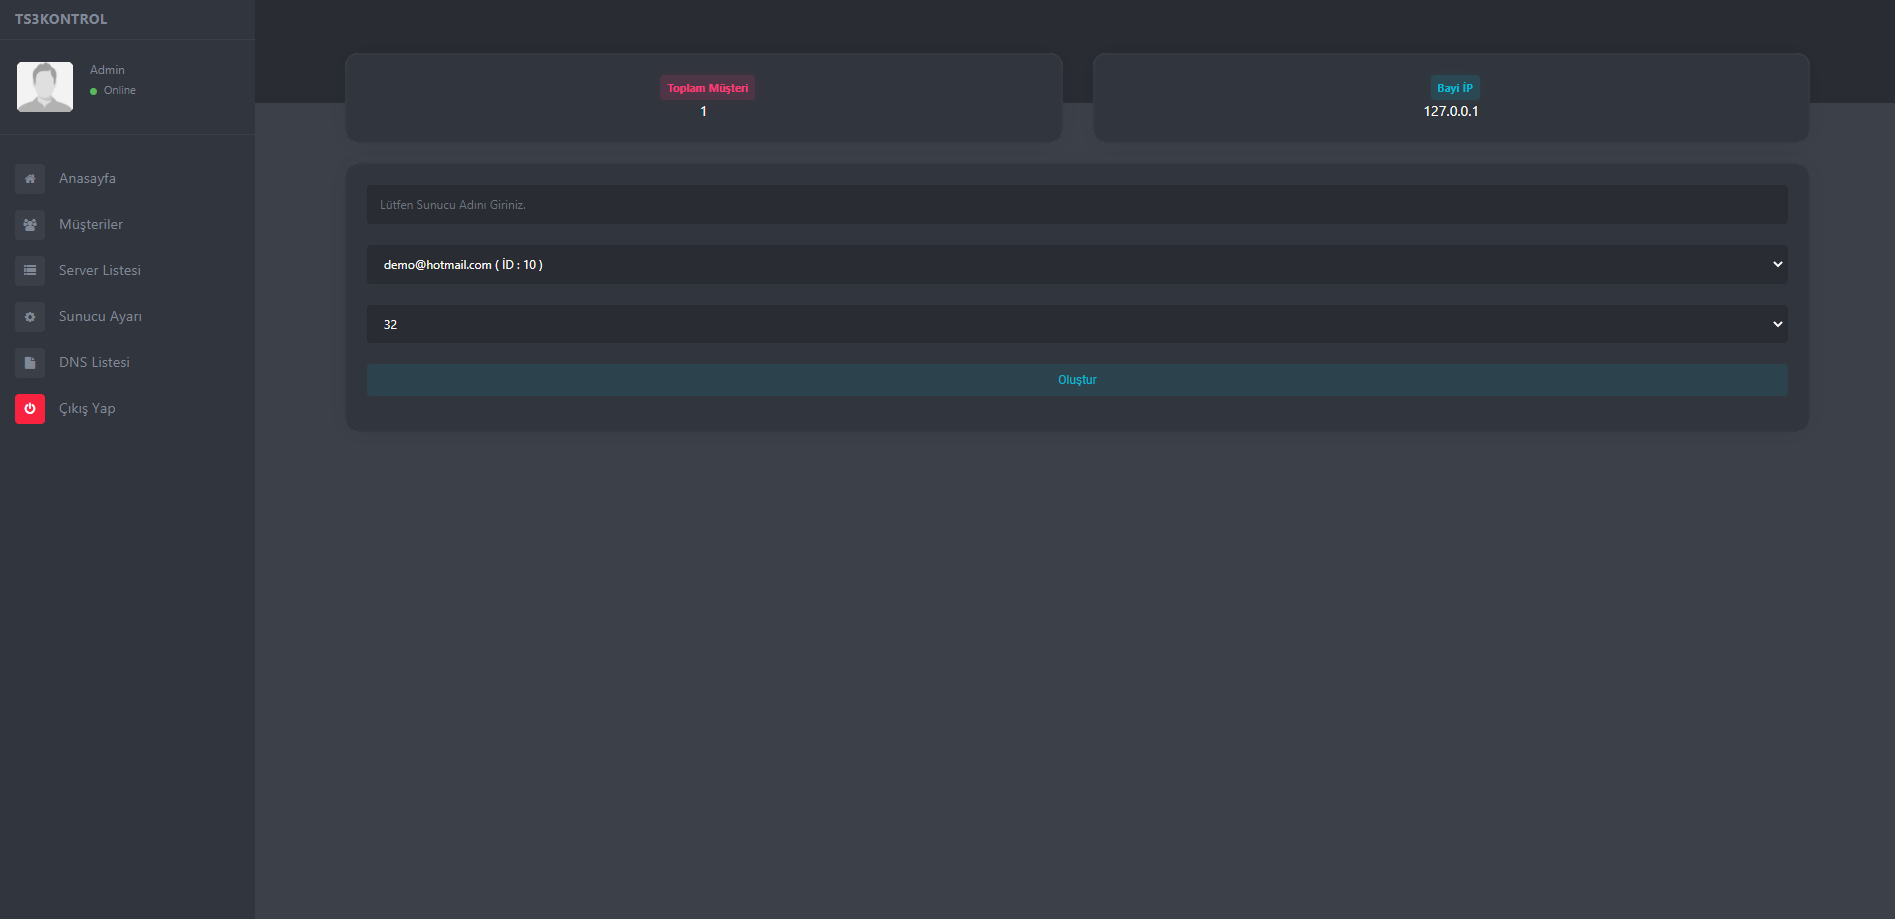Click the chevron arrow of the customer selector
Screen dimensions: 1895x919
pos(1777,265)
